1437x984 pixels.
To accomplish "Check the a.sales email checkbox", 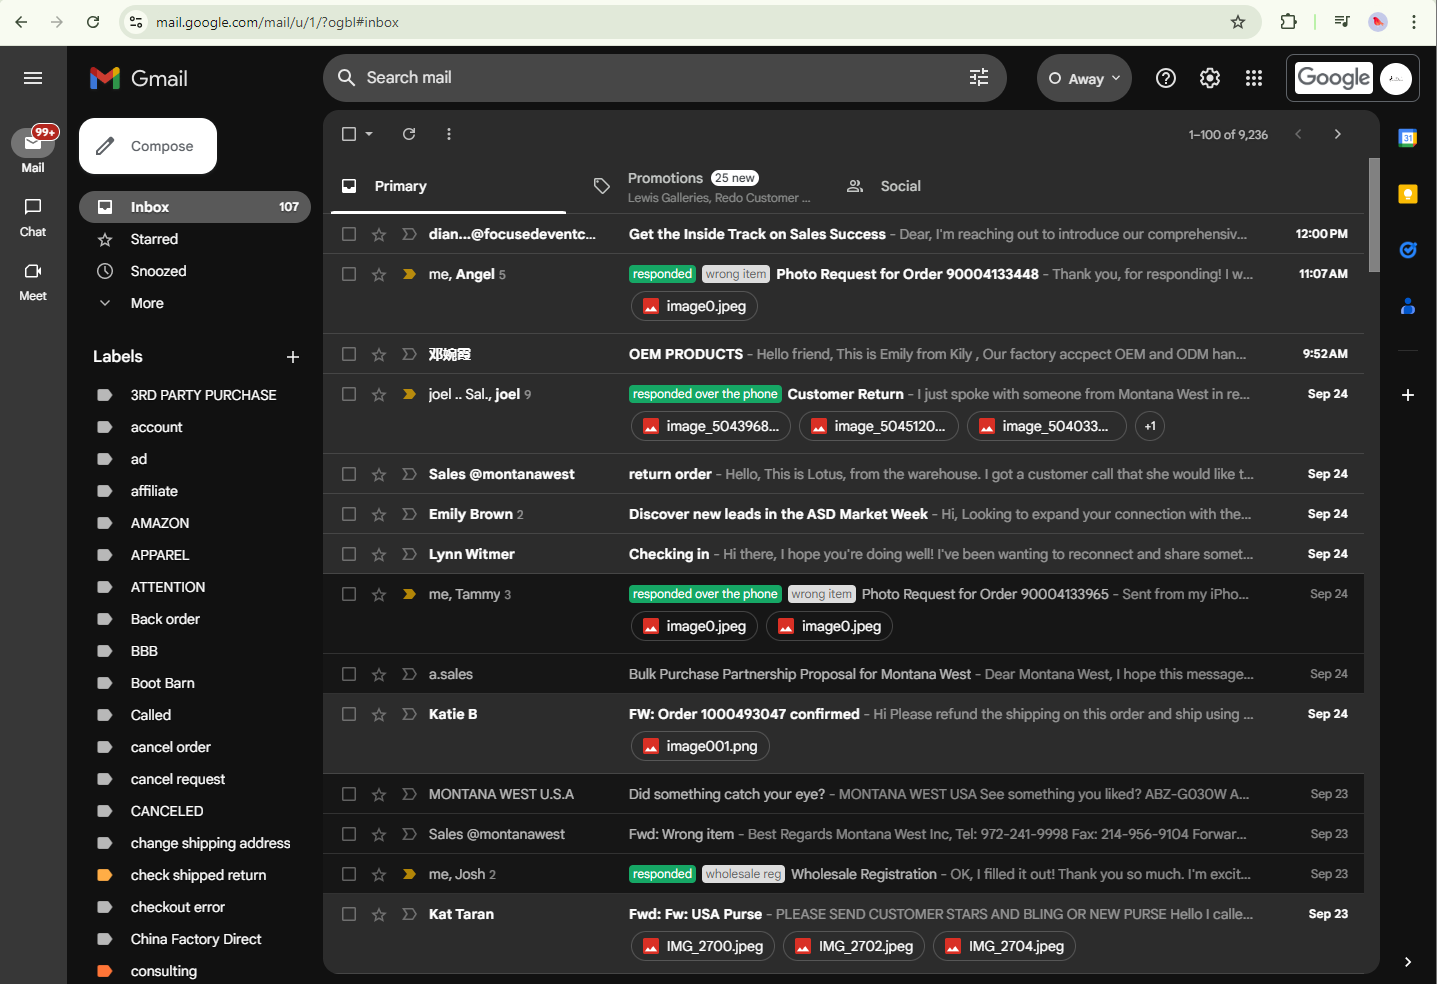I will 349,674.
